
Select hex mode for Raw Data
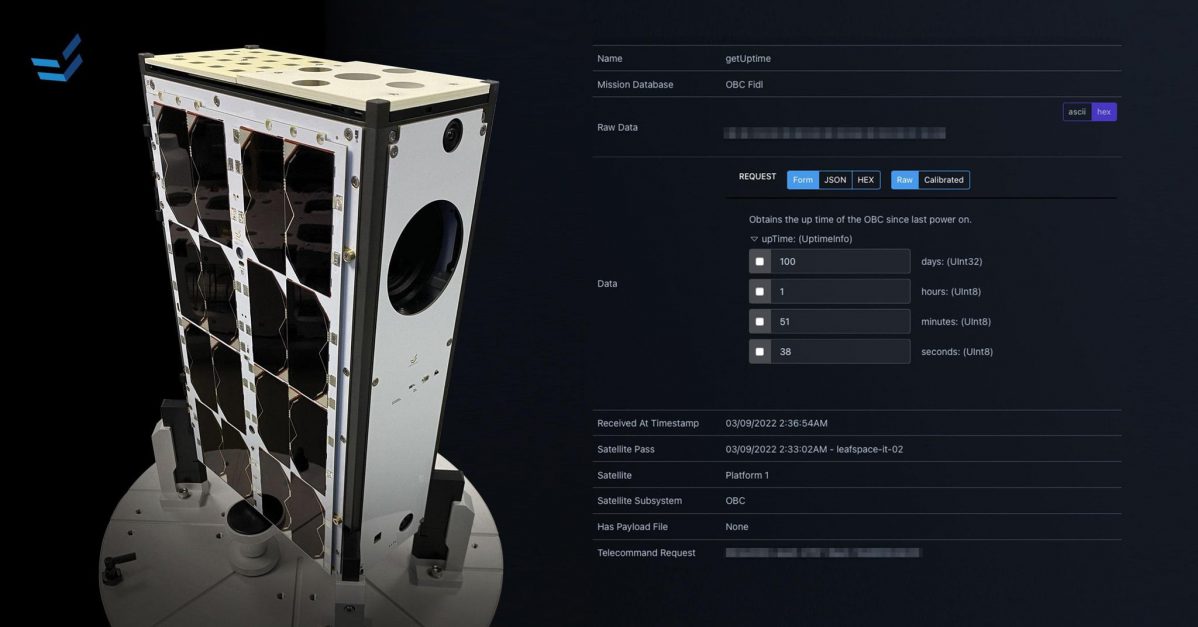pos(1103,111)
